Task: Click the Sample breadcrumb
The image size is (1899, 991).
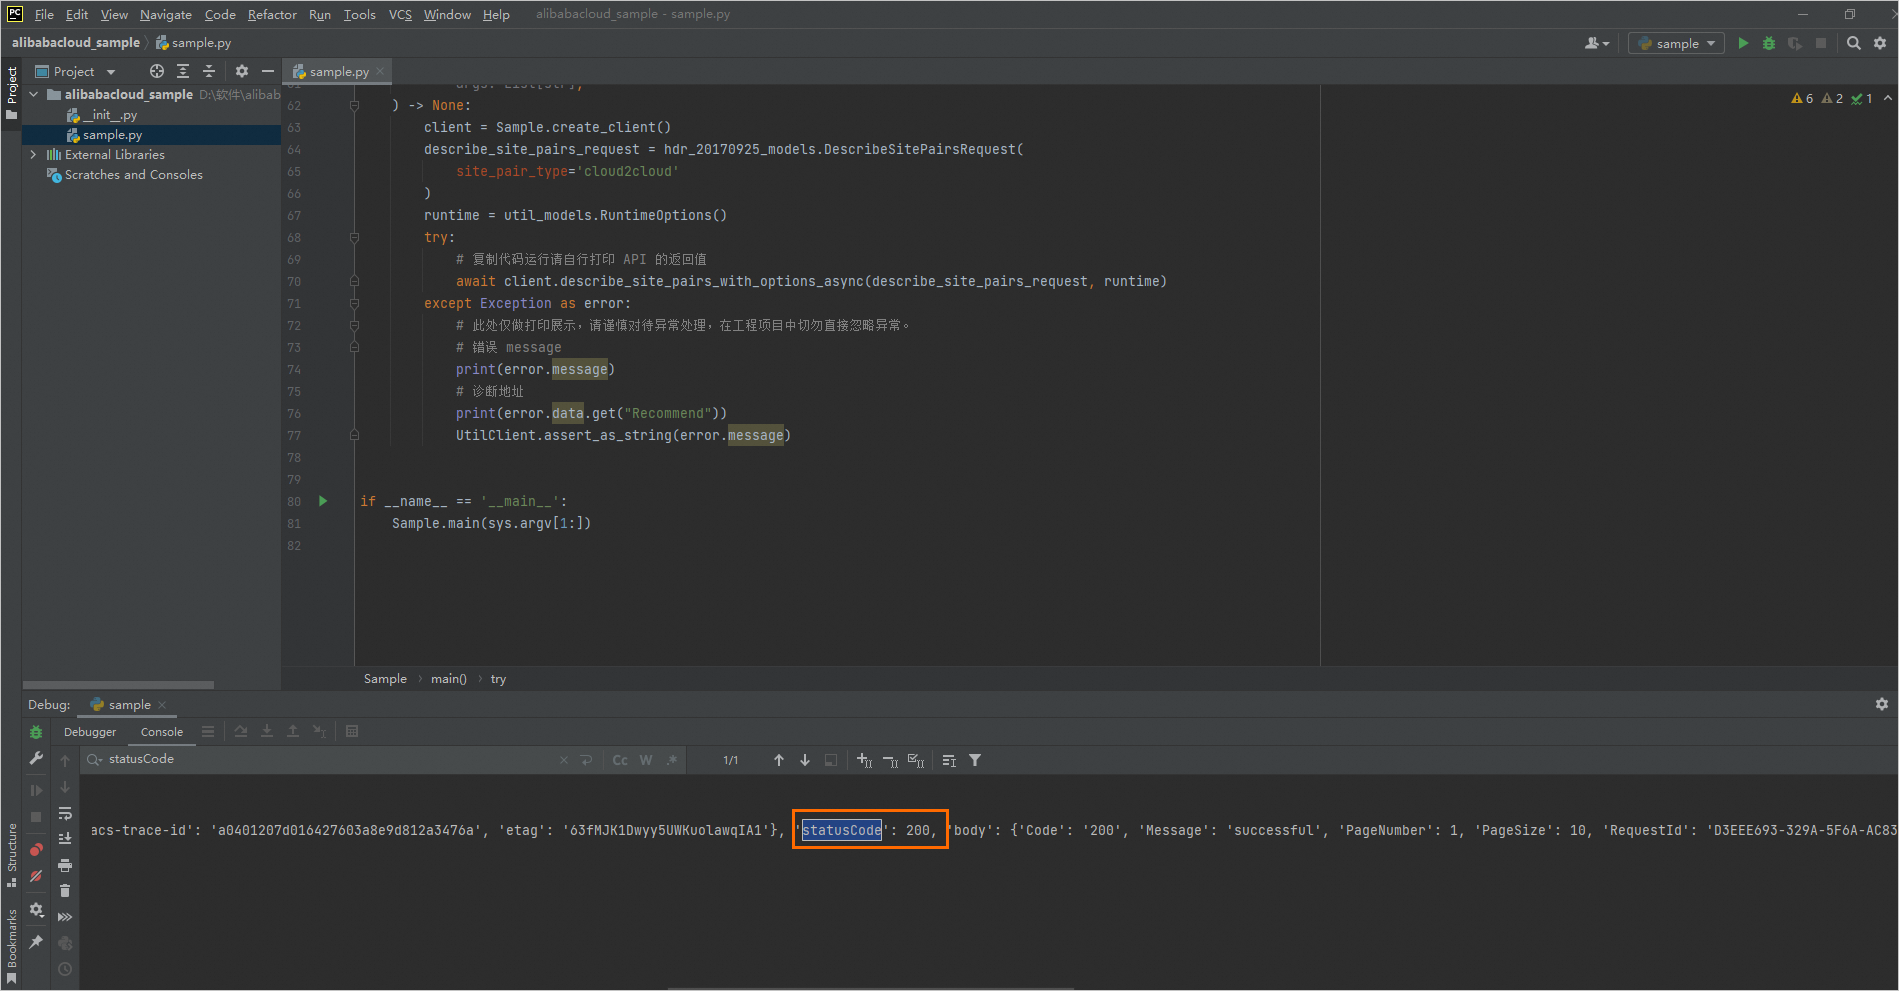Action: click(x=385, y=679)
